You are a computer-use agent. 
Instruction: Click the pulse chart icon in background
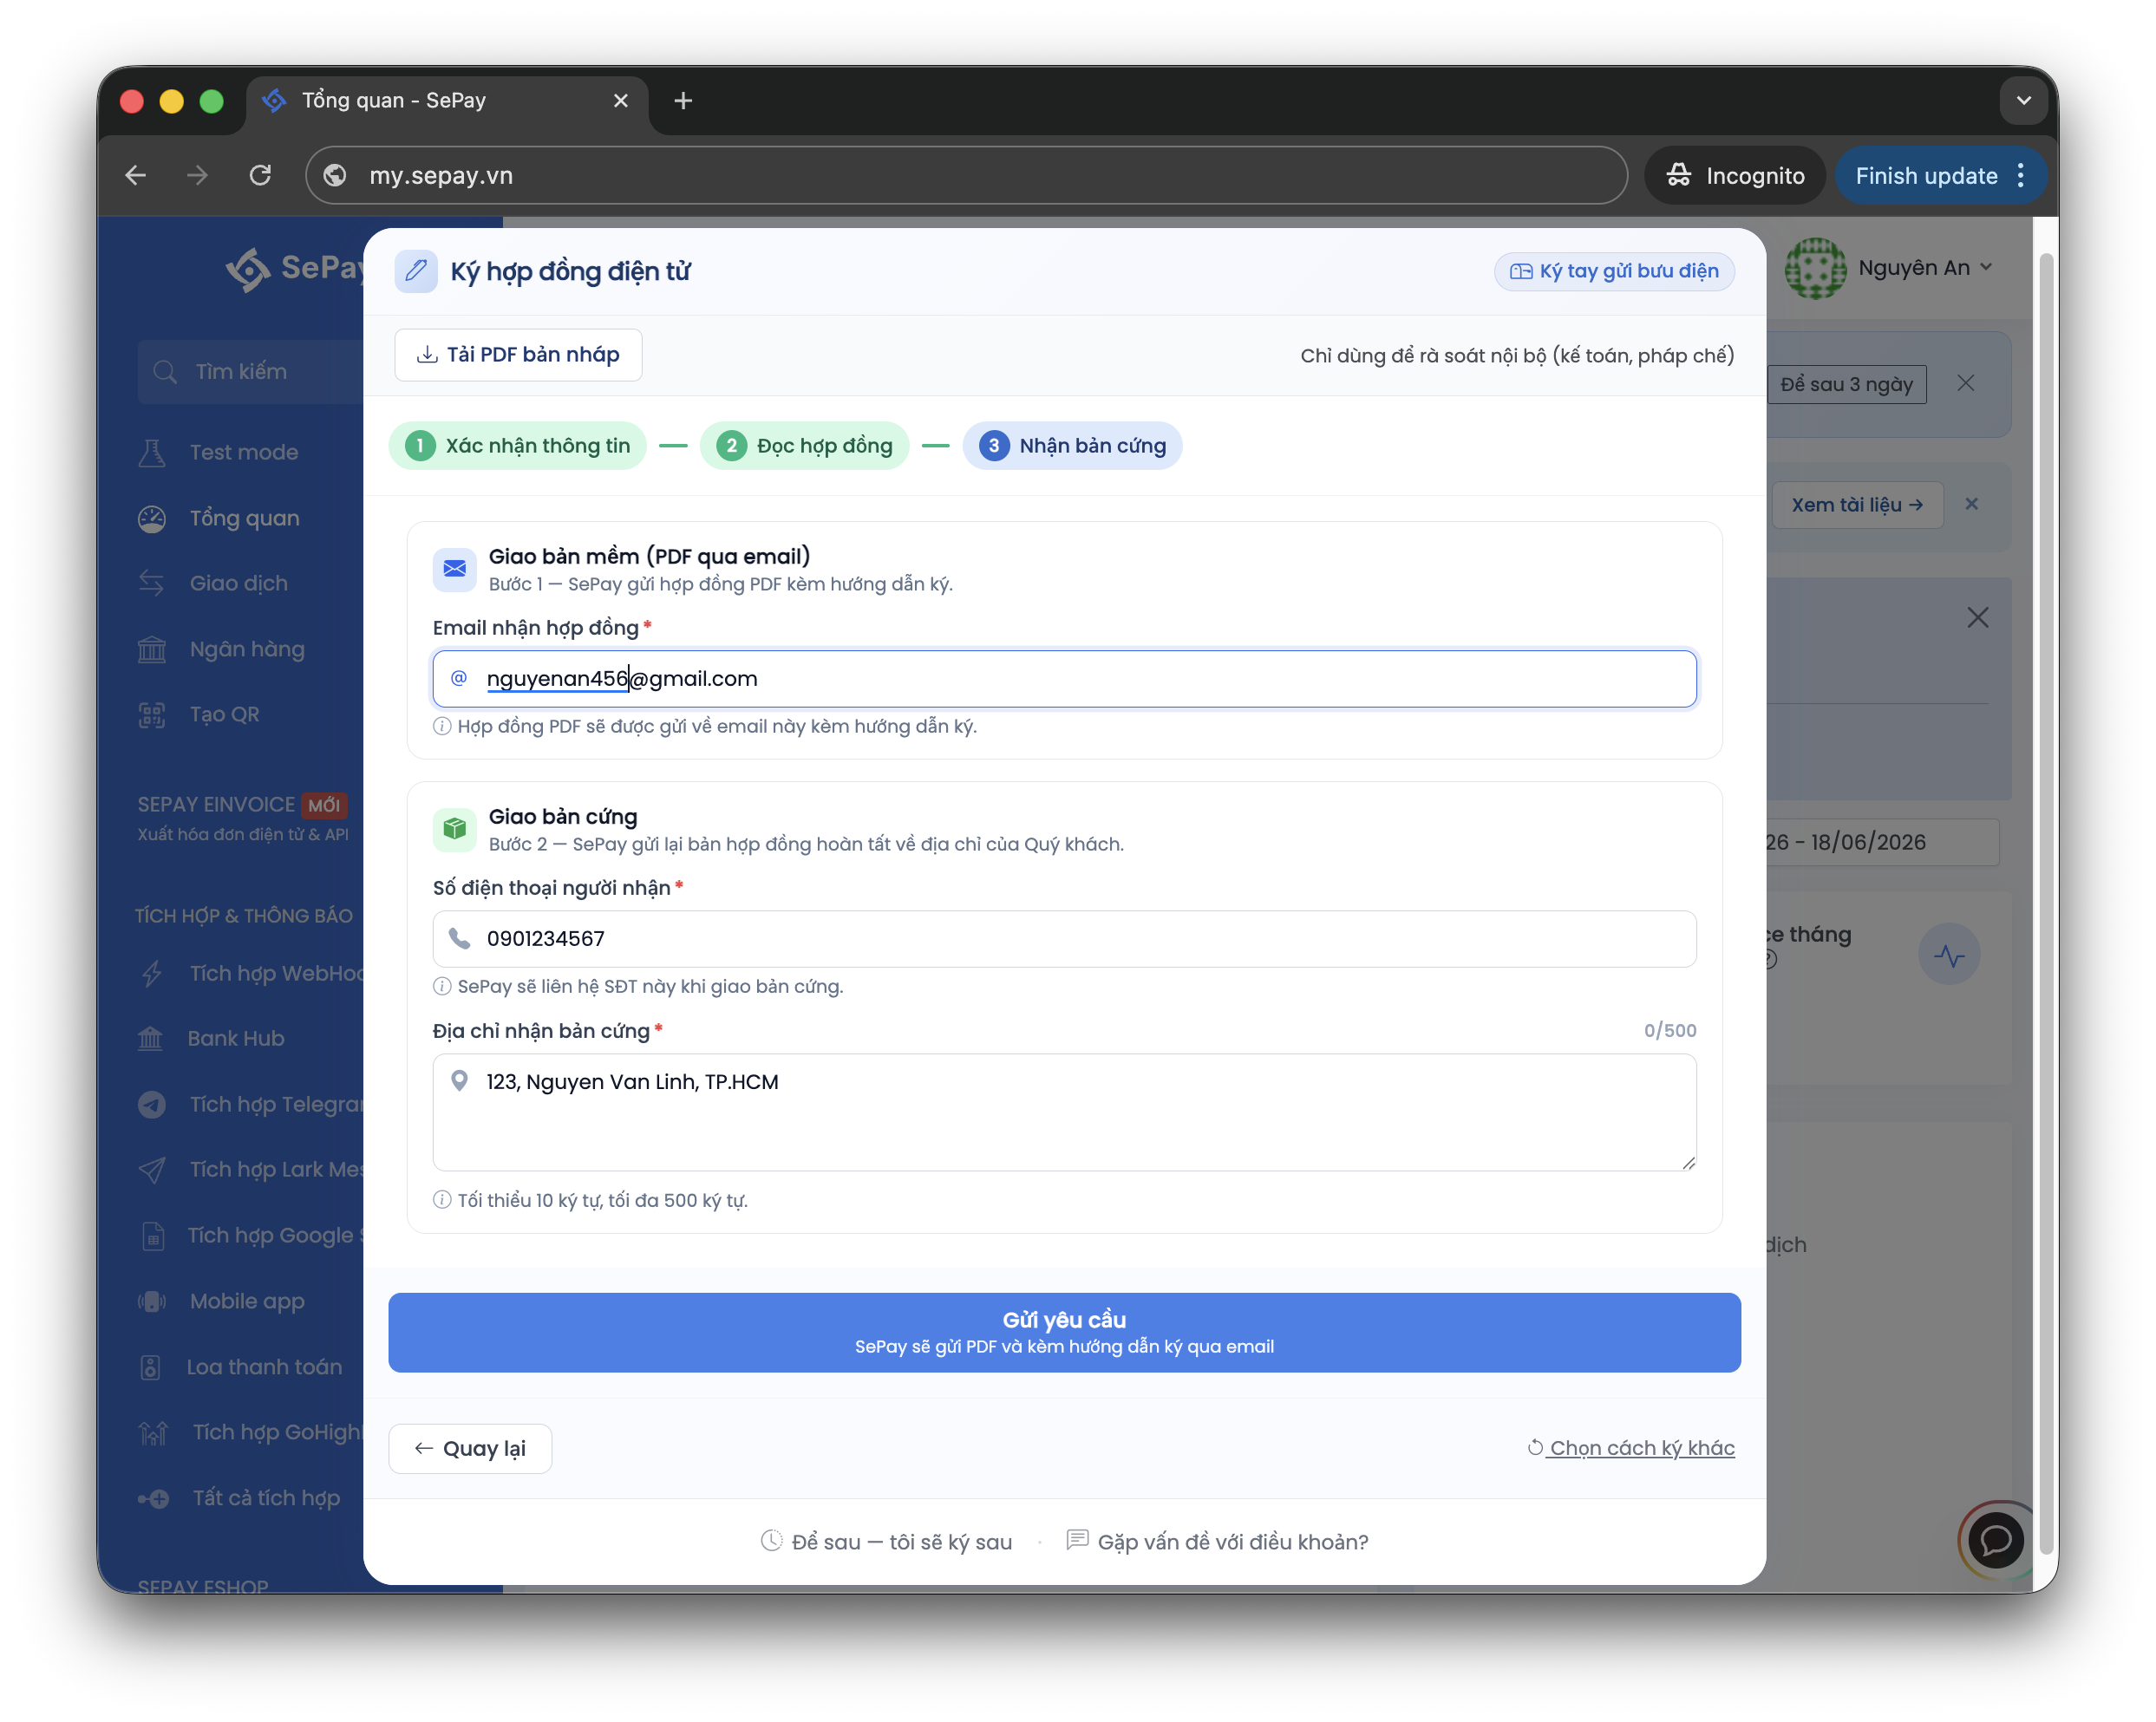point(1948,954)
